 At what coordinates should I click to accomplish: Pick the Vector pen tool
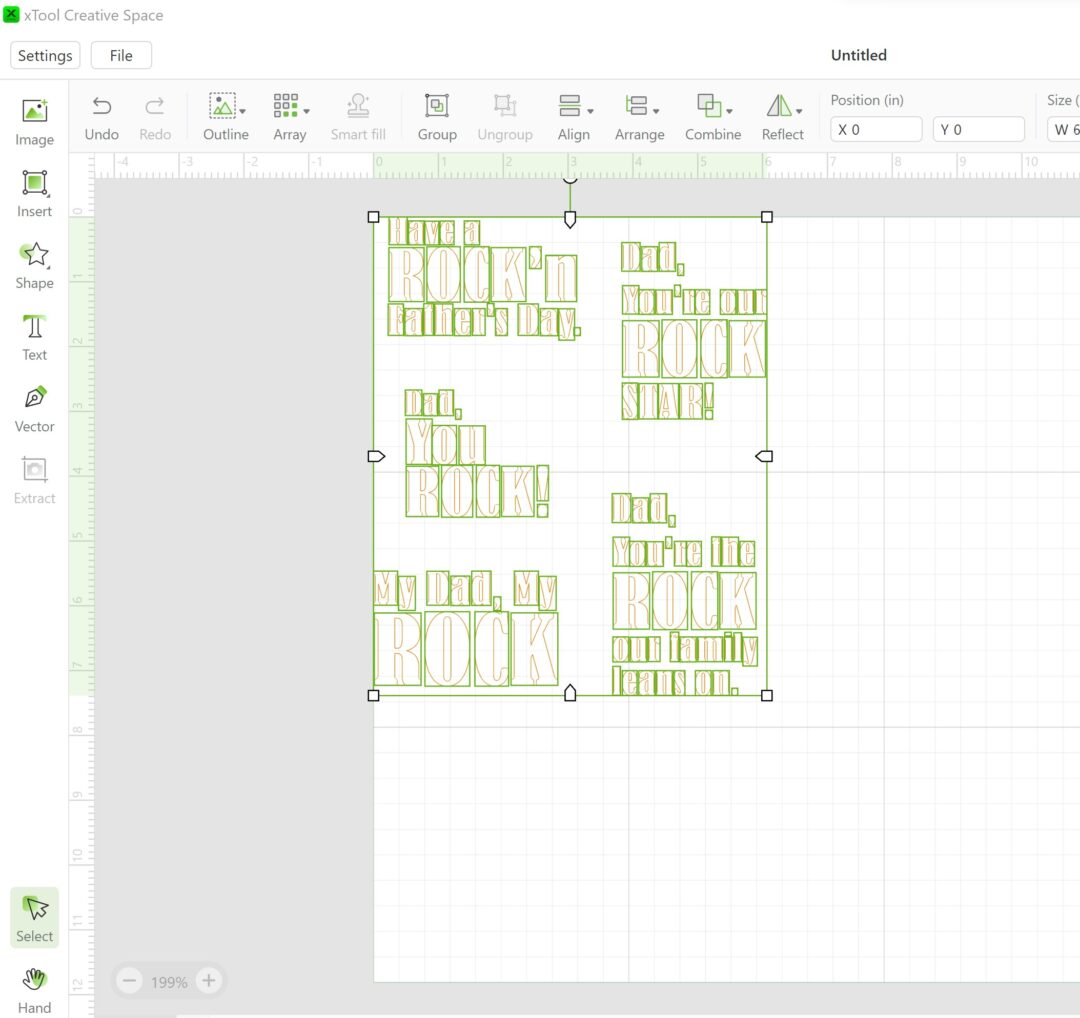click(x=34, y=409)
